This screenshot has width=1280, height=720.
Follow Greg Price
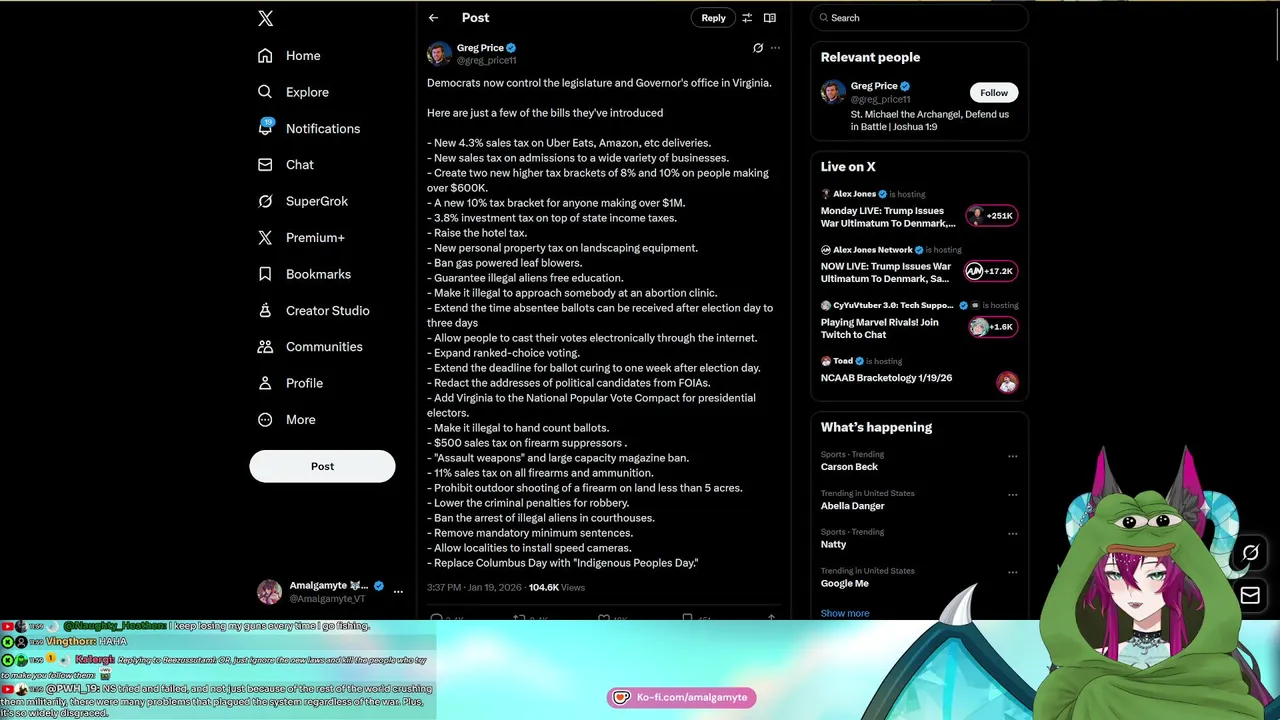994,93
